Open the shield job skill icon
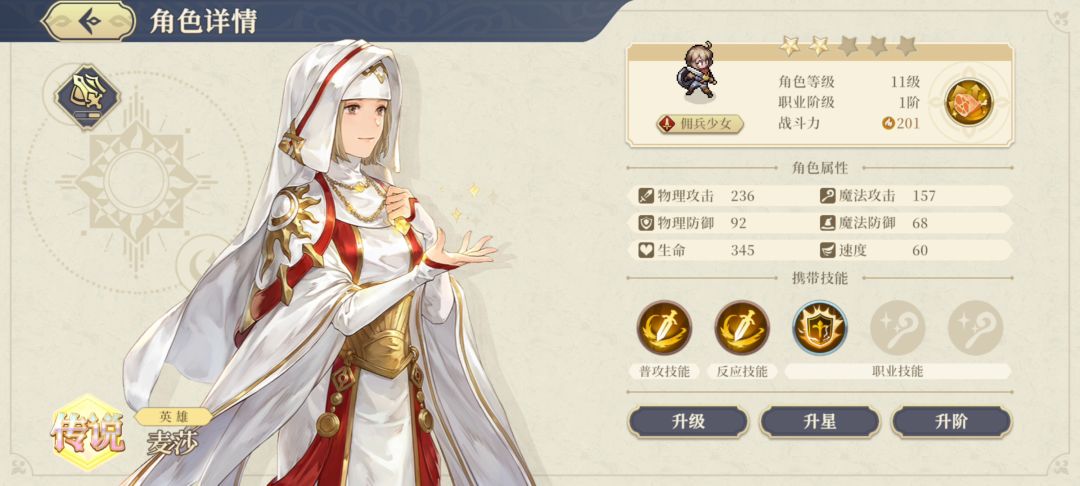 pos(820,328)
